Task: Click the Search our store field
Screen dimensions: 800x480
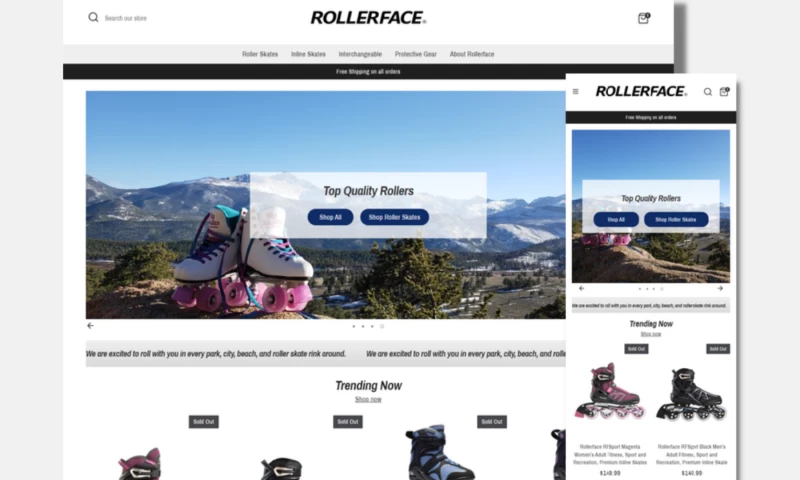Action: click(126, 18)
